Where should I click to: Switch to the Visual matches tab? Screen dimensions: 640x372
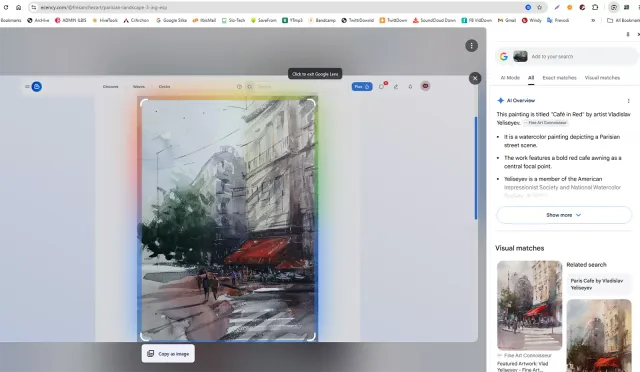pyautogui.click(x=602, y=78)
